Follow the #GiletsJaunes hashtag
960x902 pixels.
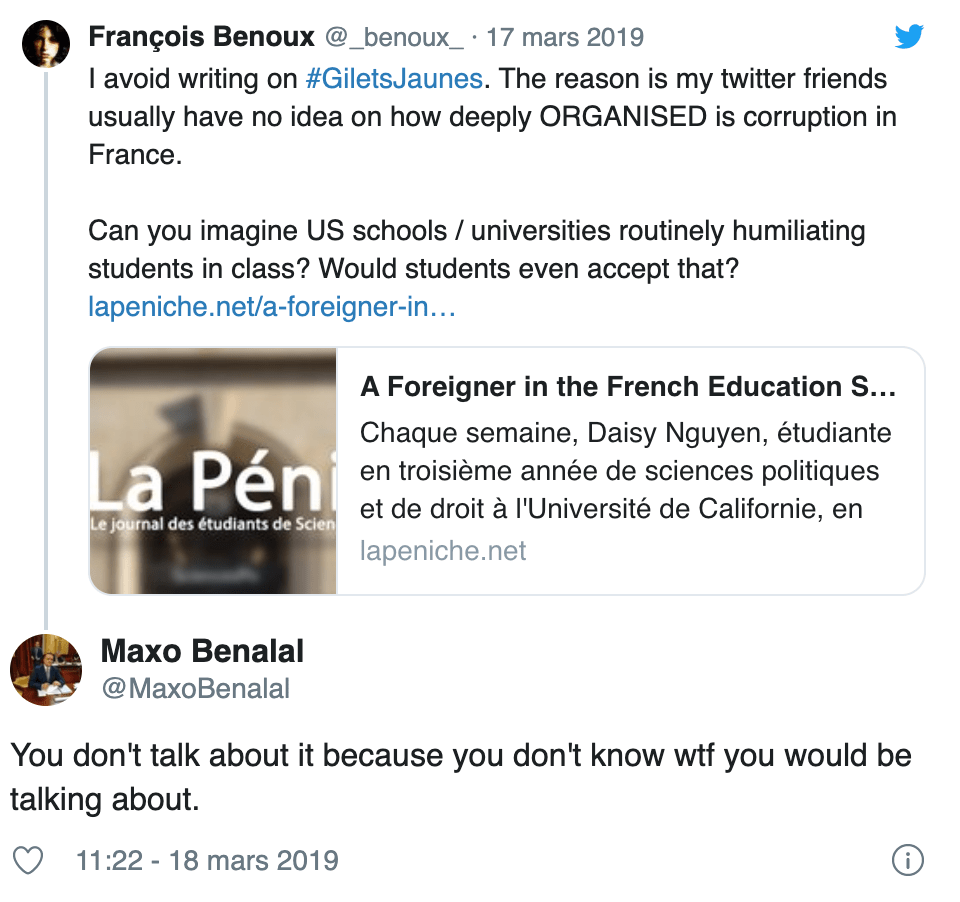[397, 79]
